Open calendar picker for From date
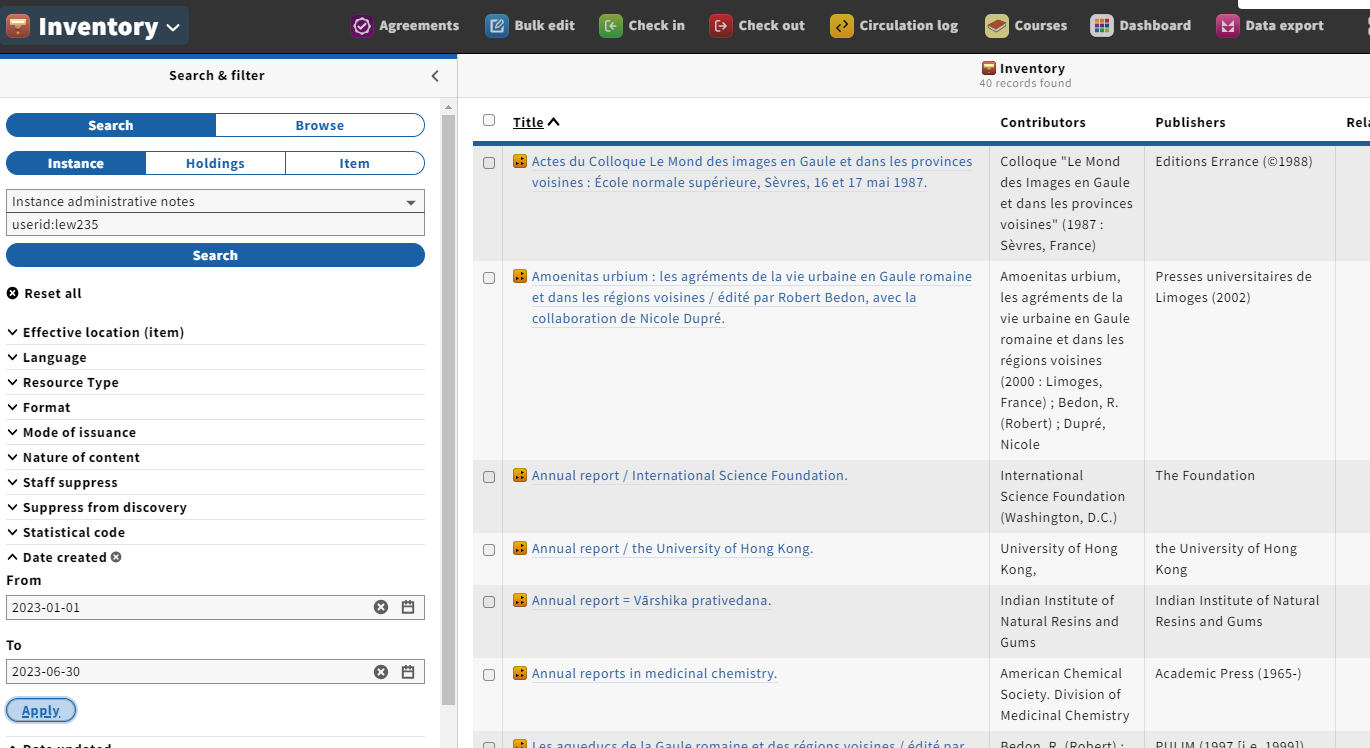Screen dimensions: 1370x748 click(408, 607)
